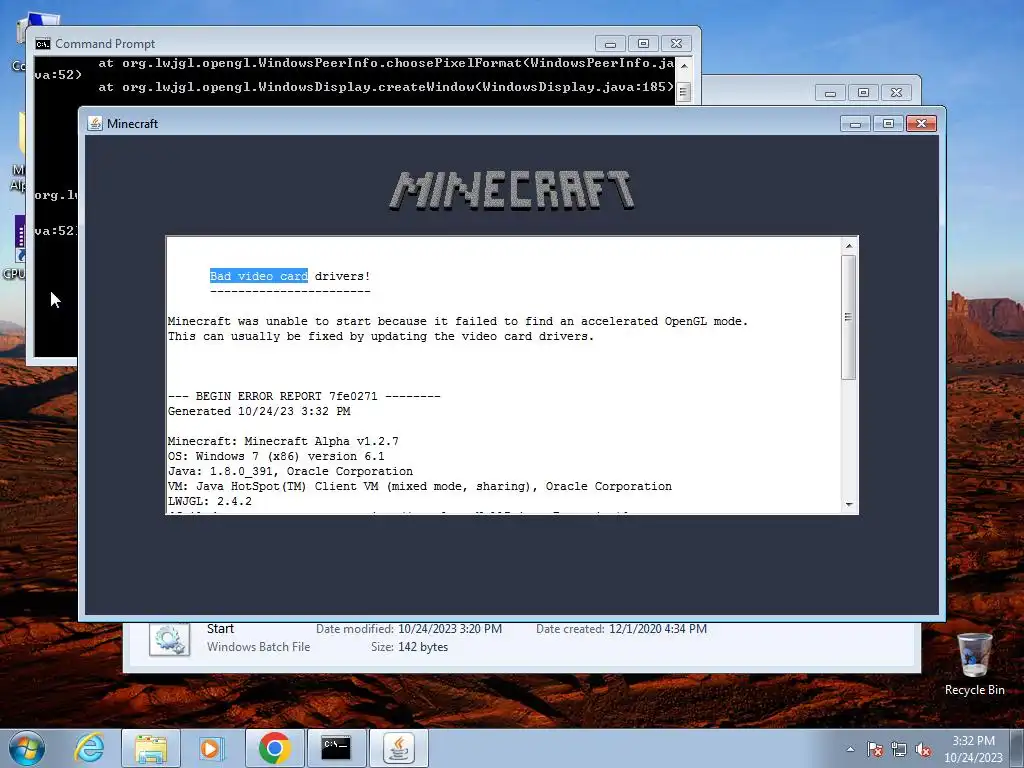Launch Google Chrome from the taskbar

(x=274, y=748)
